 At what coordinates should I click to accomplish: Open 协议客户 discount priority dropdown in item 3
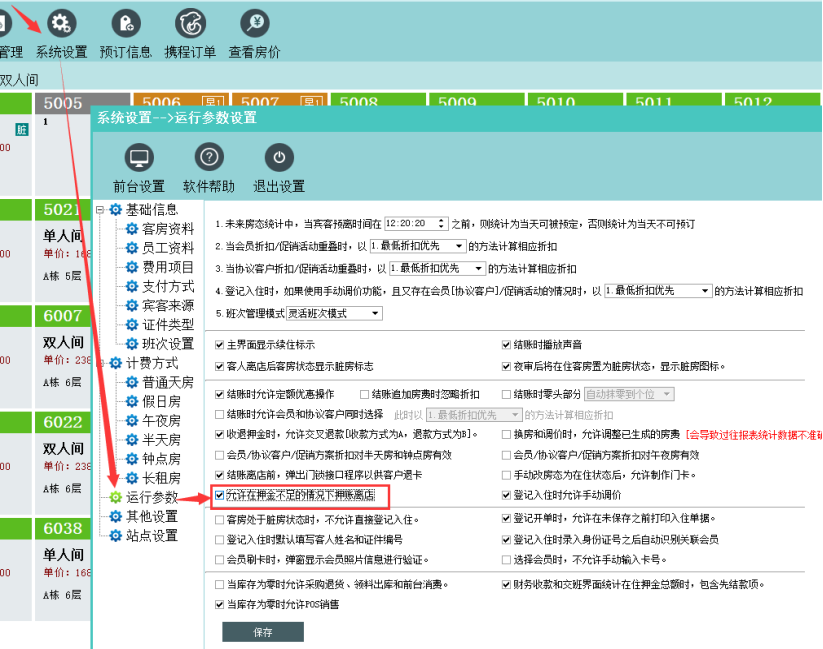[437, 268]
